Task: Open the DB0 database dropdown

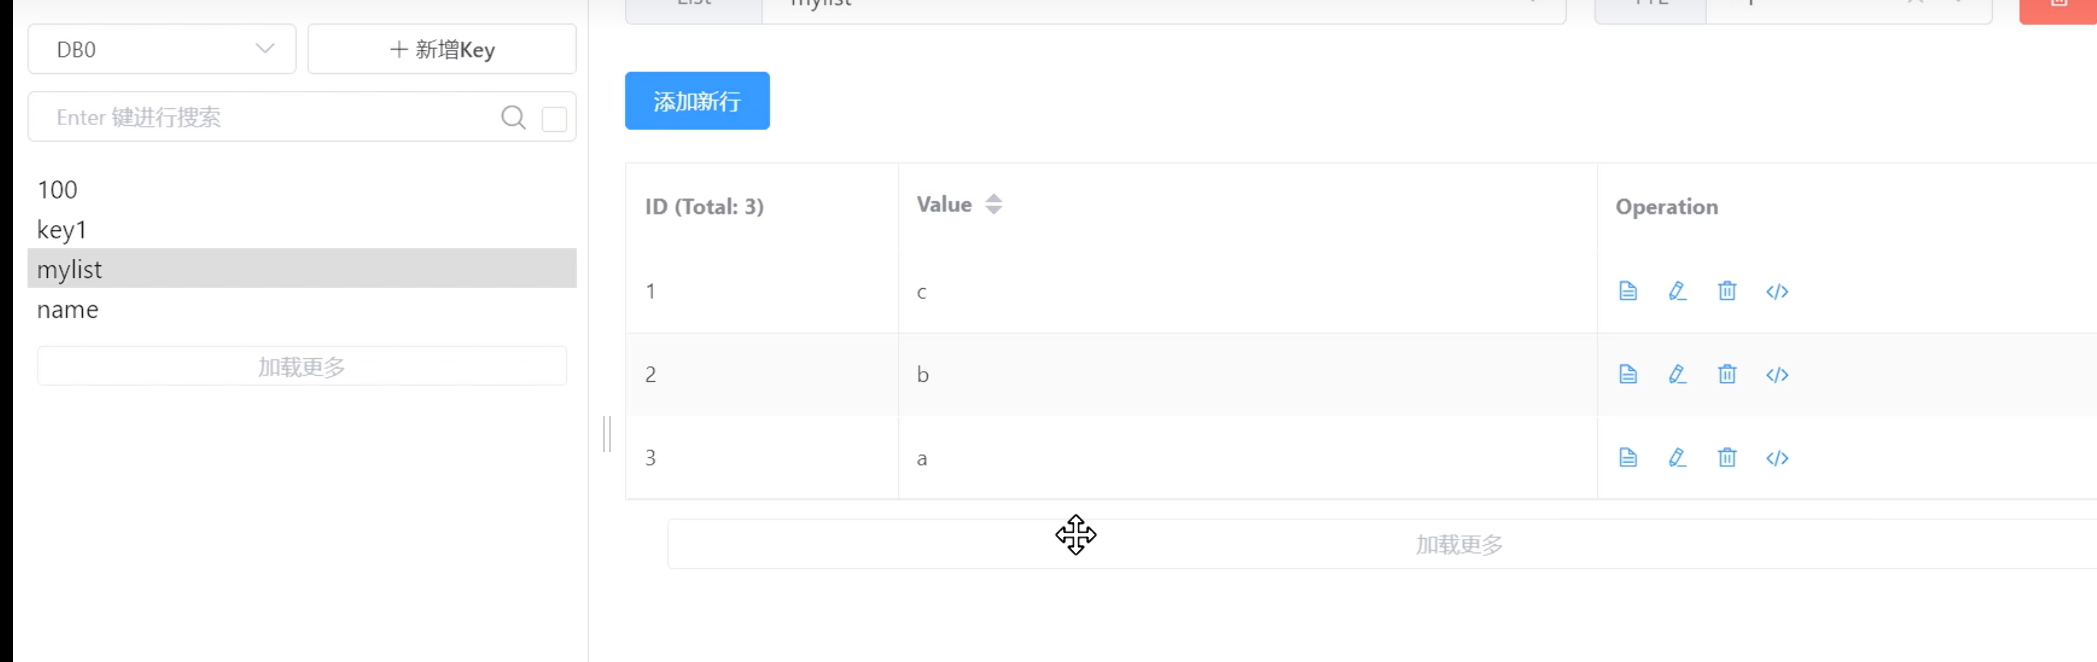Action: pyautogui.click(x=162, y=50)
